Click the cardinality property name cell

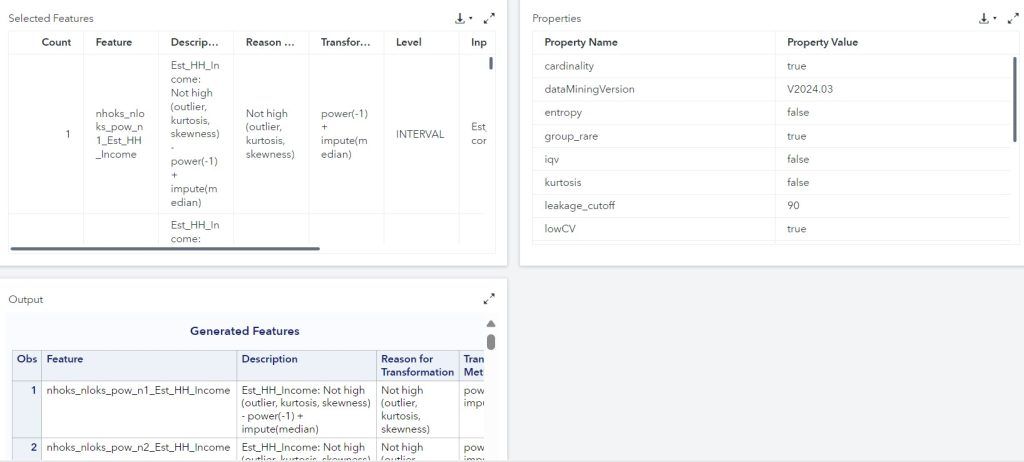click(x=569, y=66)
